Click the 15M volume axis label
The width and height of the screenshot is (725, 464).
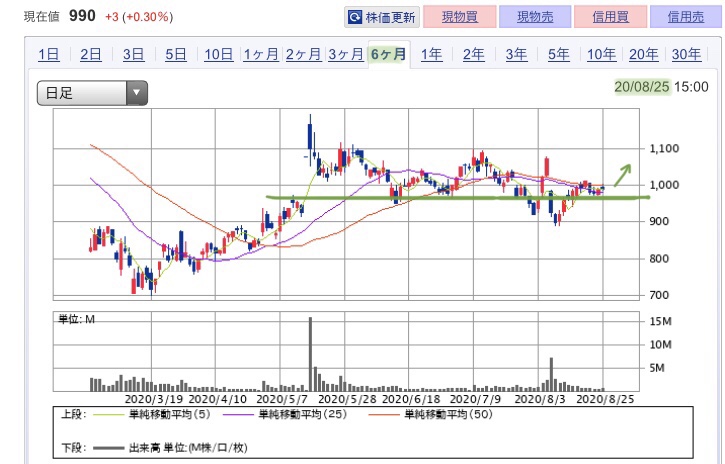click(660, 321)
